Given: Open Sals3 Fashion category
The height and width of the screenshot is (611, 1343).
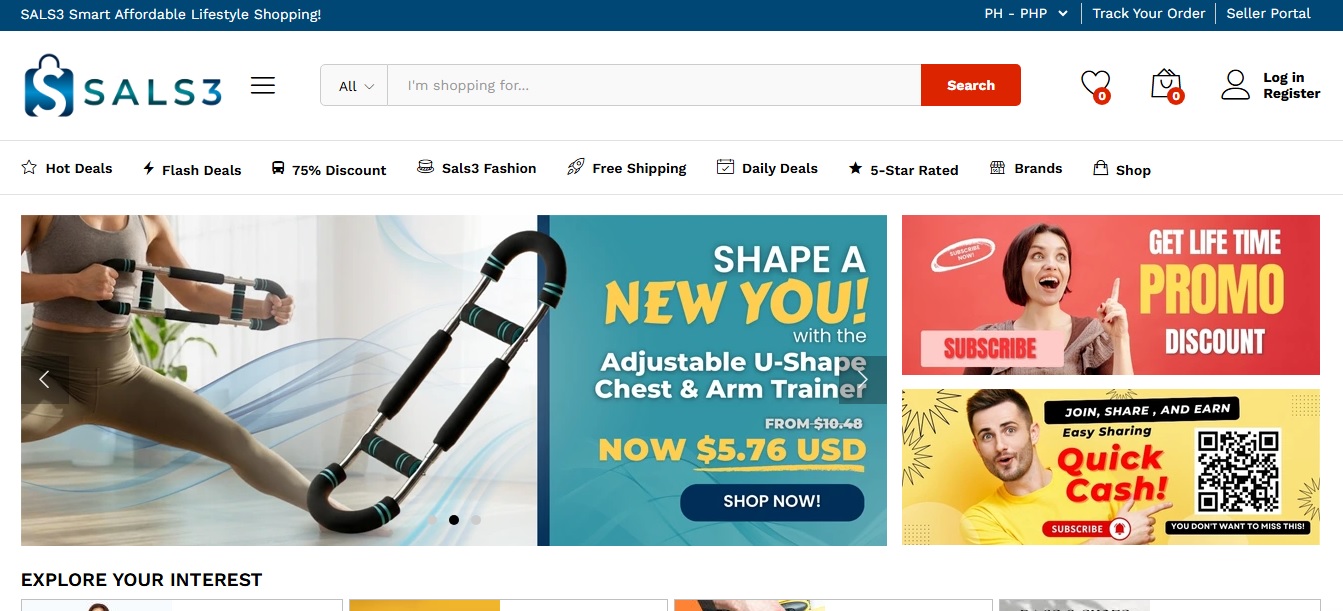Looking at the screenshot, I should (x=477, y=168).
